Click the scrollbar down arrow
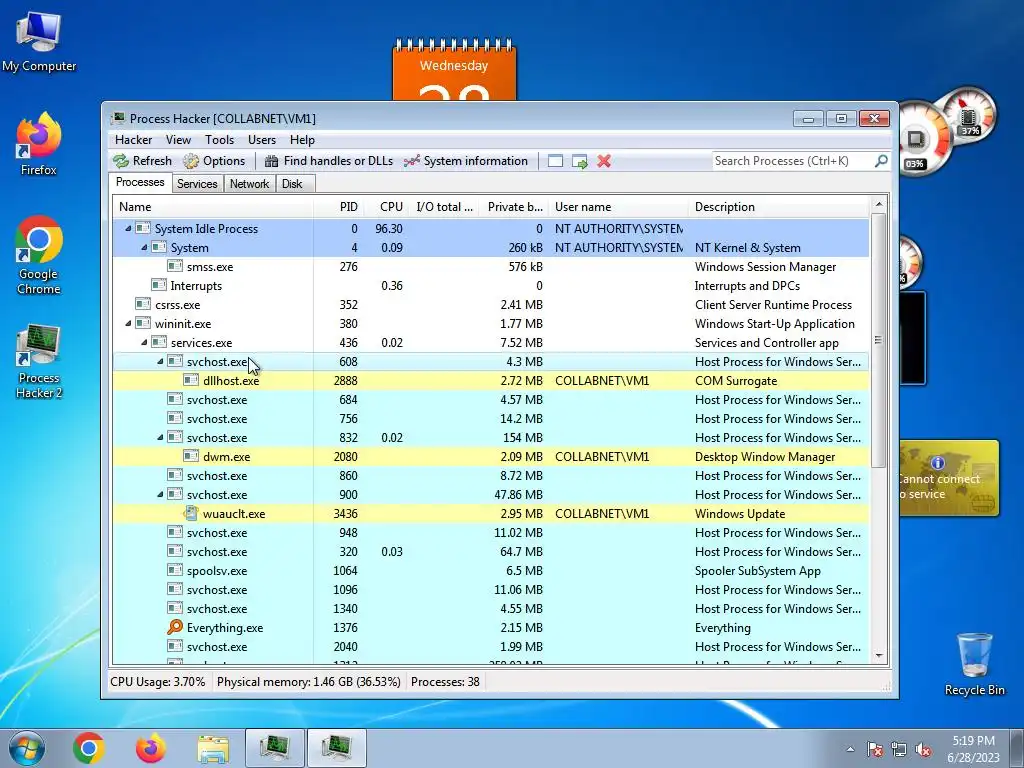The height and width of the screenshot is (768, 1024). (878, 656)
